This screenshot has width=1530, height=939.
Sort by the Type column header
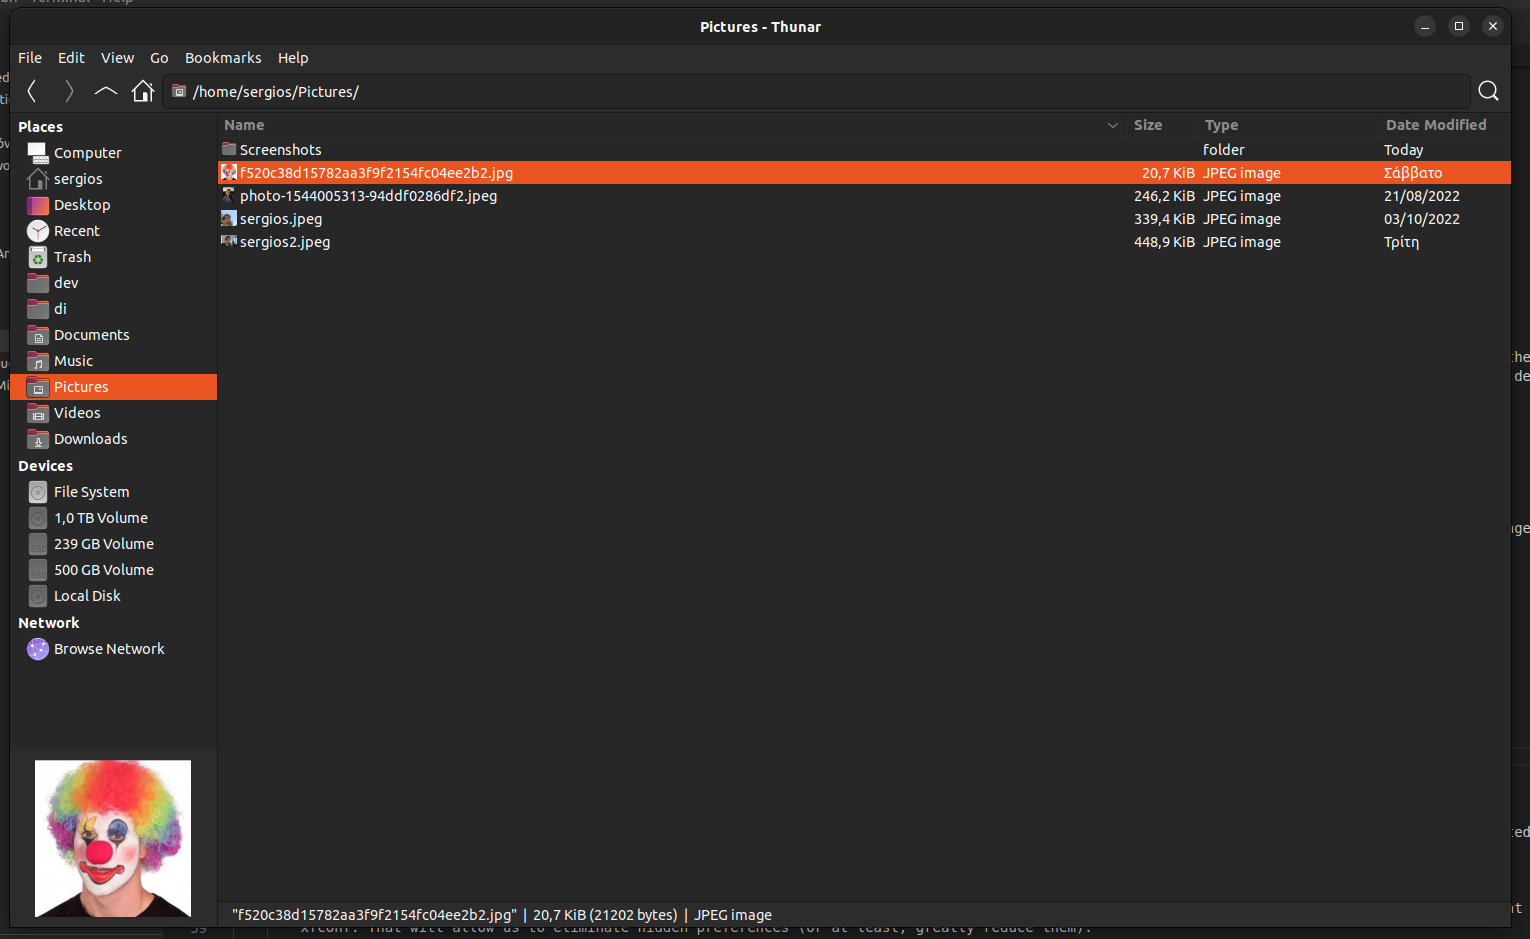[1221, 125]
